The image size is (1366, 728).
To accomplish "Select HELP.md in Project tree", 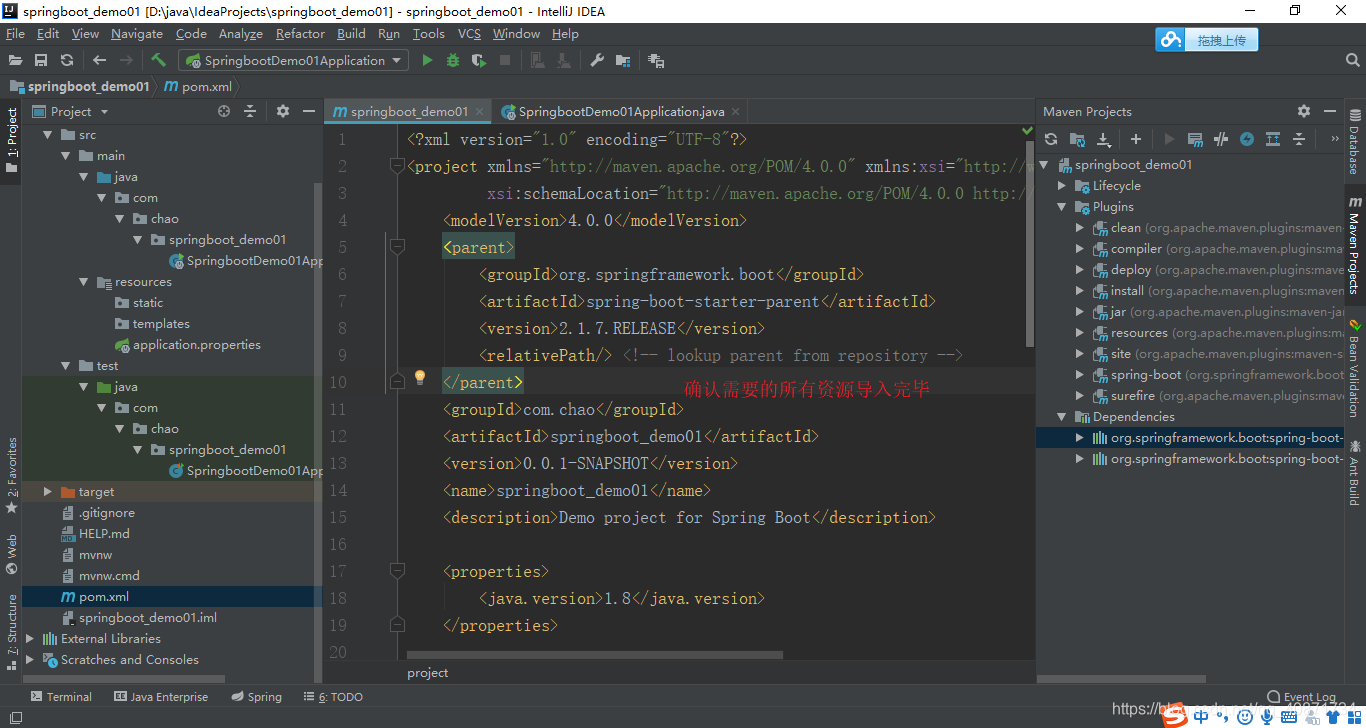I will coord(96,534).
